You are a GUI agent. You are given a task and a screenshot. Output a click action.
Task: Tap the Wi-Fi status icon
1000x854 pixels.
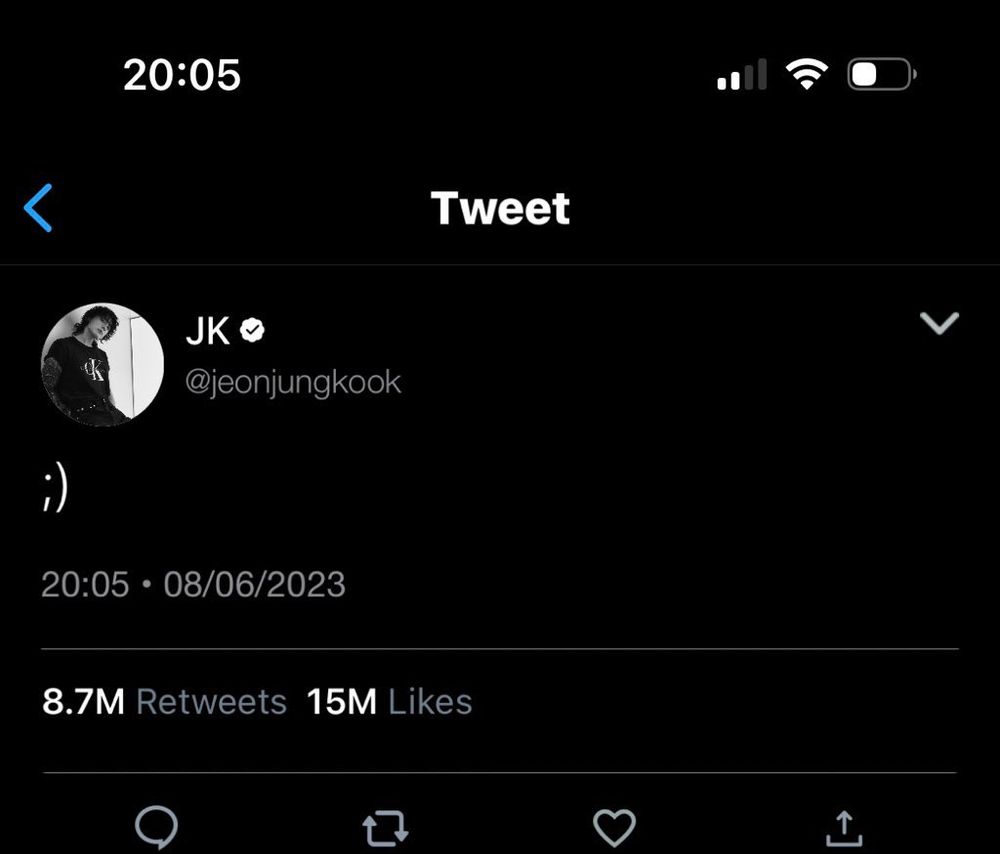tap(805, 74)
